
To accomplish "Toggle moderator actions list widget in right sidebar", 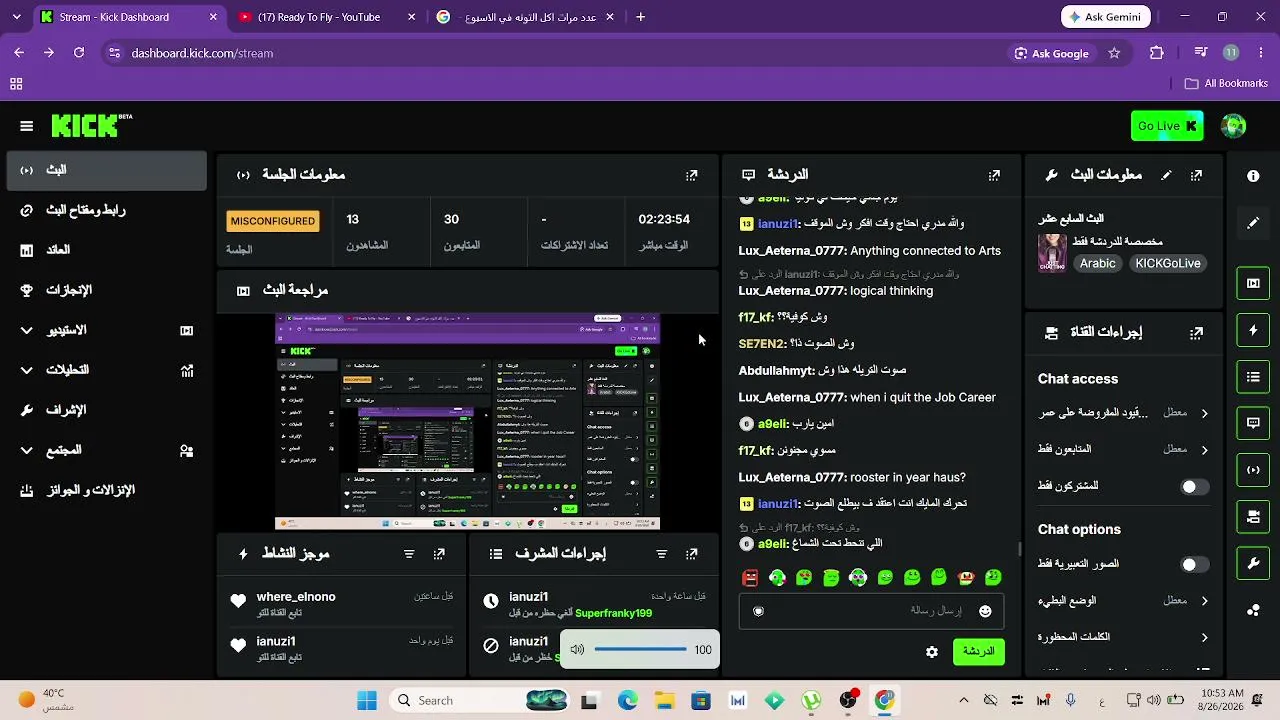I will [1253, 377].
